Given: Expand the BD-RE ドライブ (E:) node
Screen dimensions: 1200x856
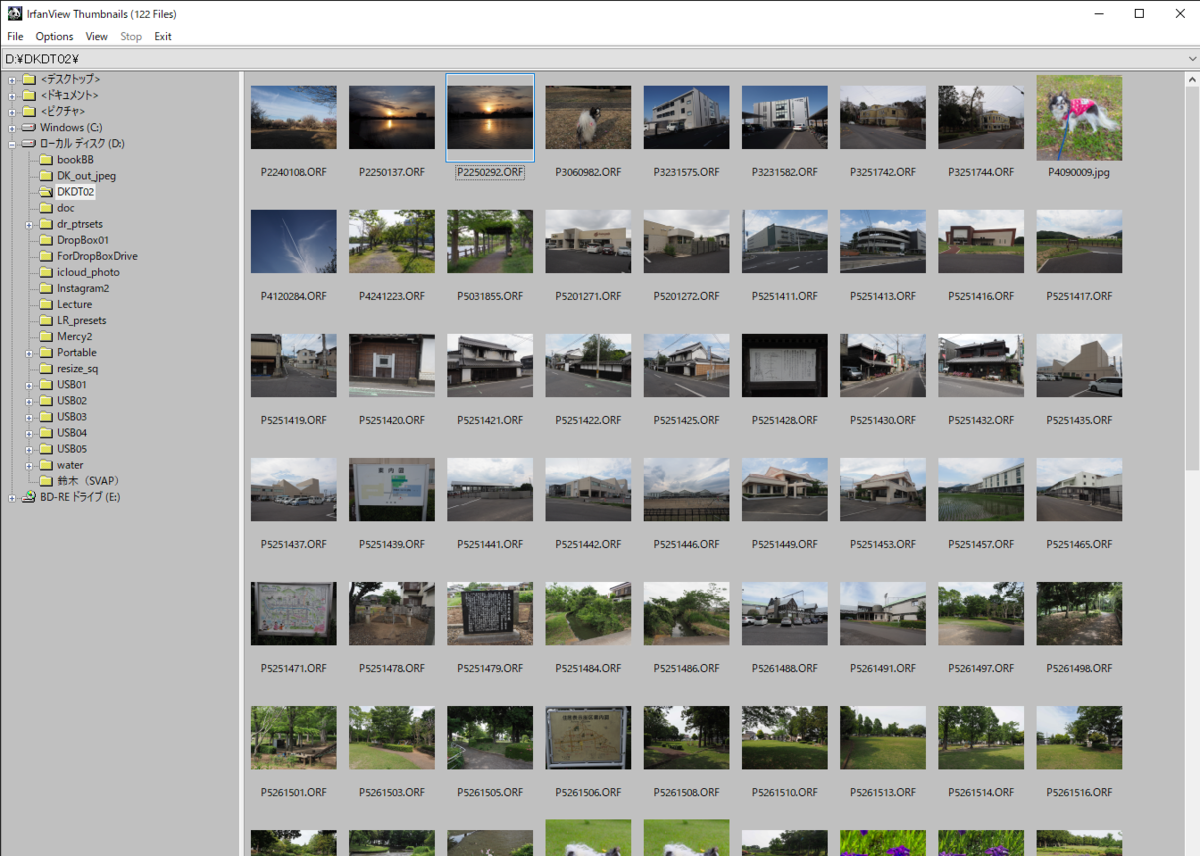Looking at the screenshot, I should pos(12,497).
